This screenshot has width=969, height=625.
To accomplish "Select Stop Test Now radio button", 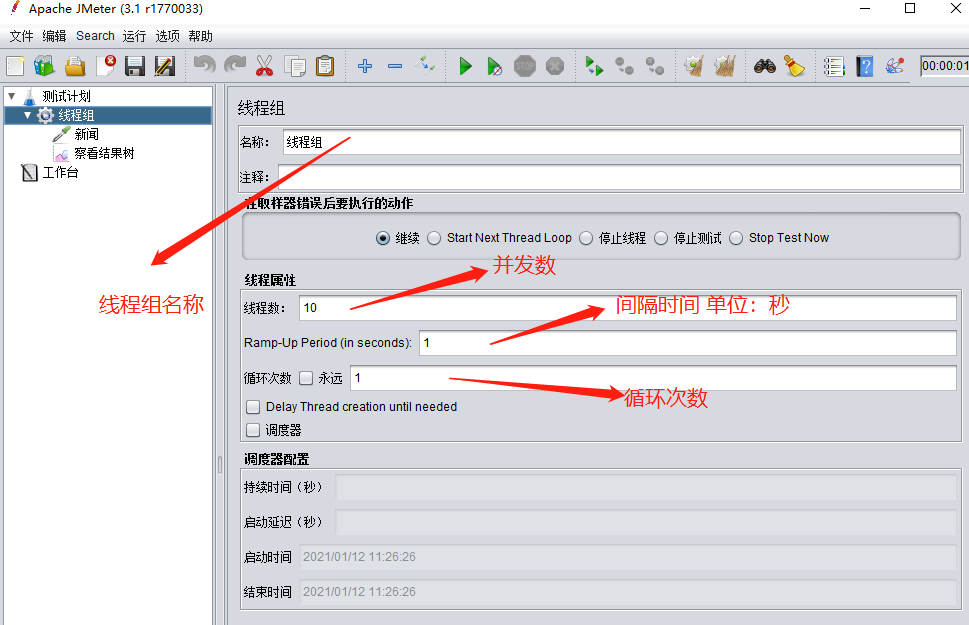I will 736,238.
